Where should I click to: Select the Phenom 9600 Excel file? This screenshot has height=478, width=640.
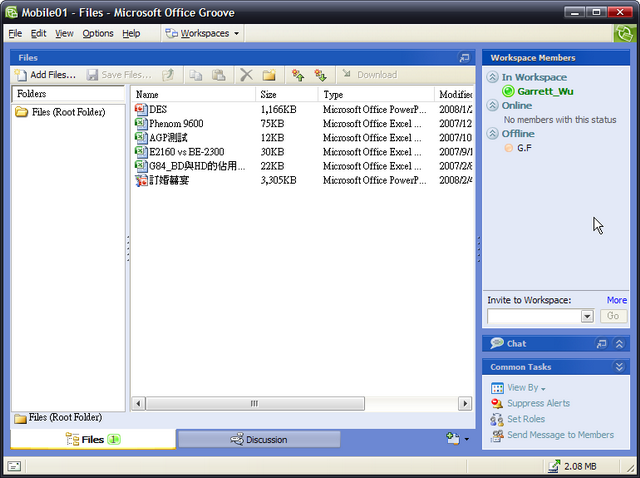[x=176, y=124]
